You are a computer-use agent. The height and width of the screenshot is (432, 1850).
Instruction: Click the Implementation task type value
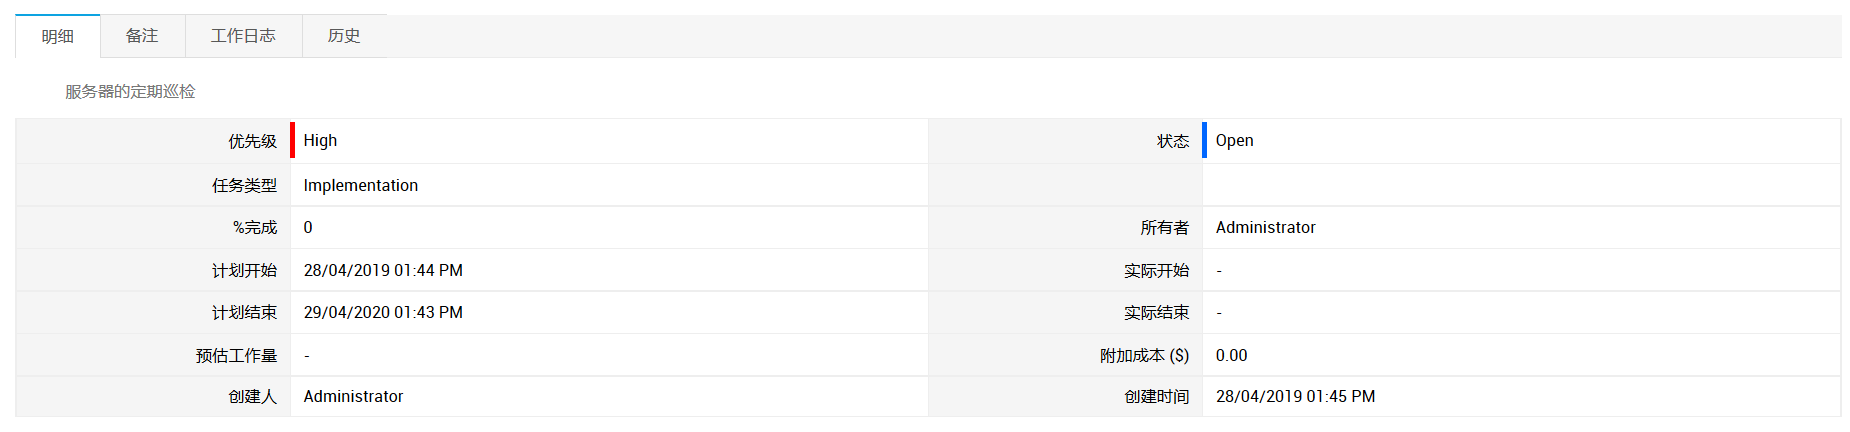(360, 186)
